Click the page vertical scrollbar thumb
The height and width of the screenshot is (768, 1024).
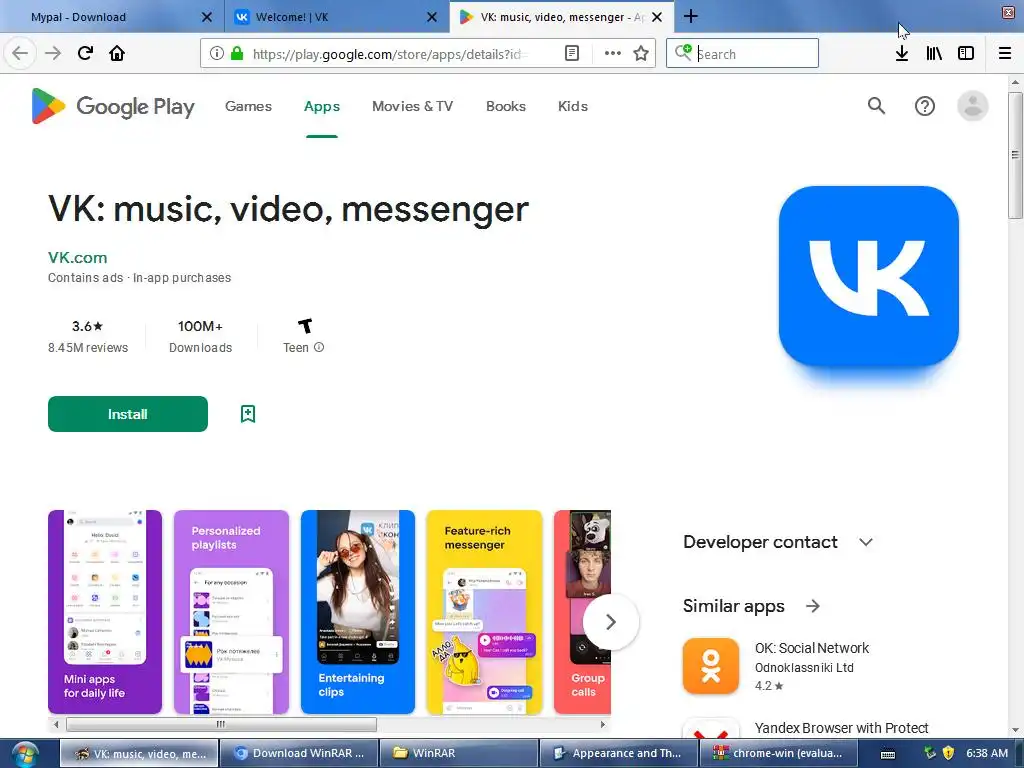point(1015,155)
